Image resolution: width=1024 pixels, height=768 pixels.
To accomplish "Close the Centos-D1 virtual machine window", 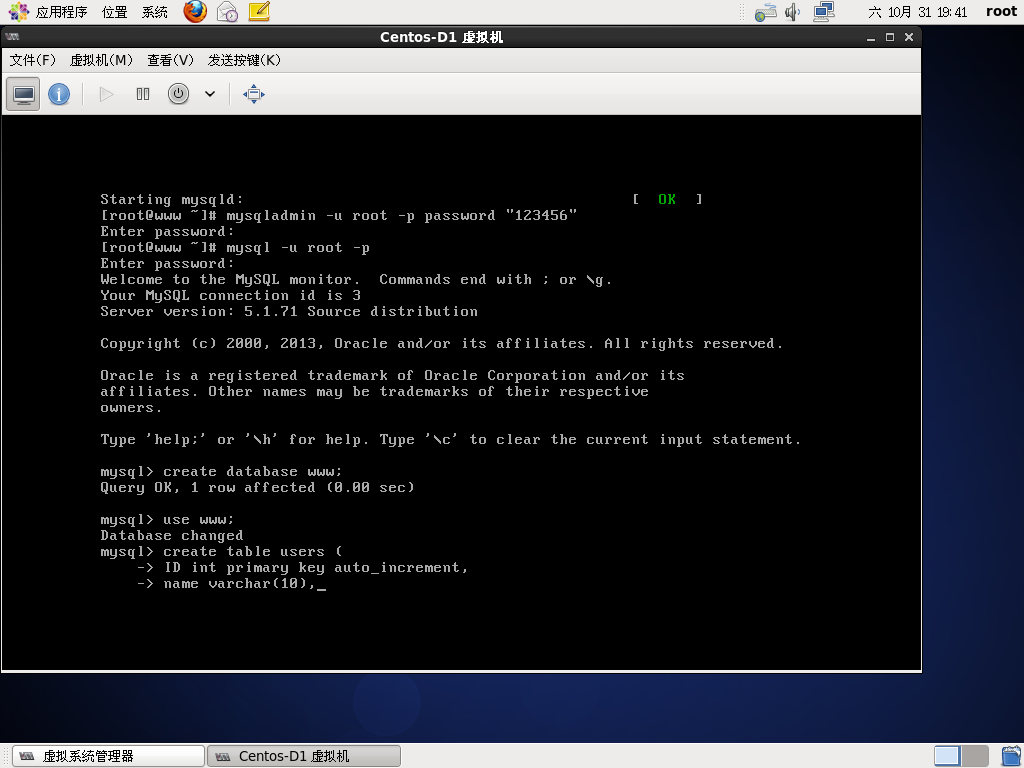I will [x=908, y=37].
